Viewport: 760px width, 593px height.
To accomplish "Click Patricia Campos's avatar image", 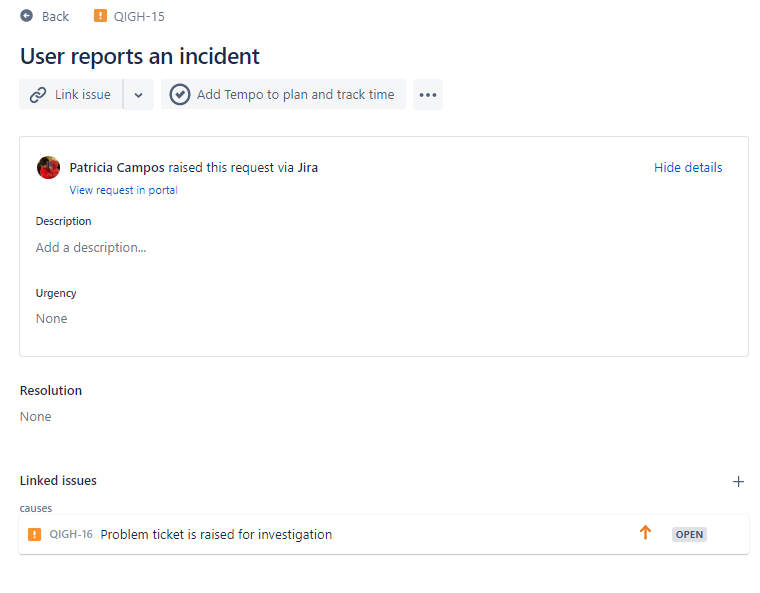I will click(48, 167).
